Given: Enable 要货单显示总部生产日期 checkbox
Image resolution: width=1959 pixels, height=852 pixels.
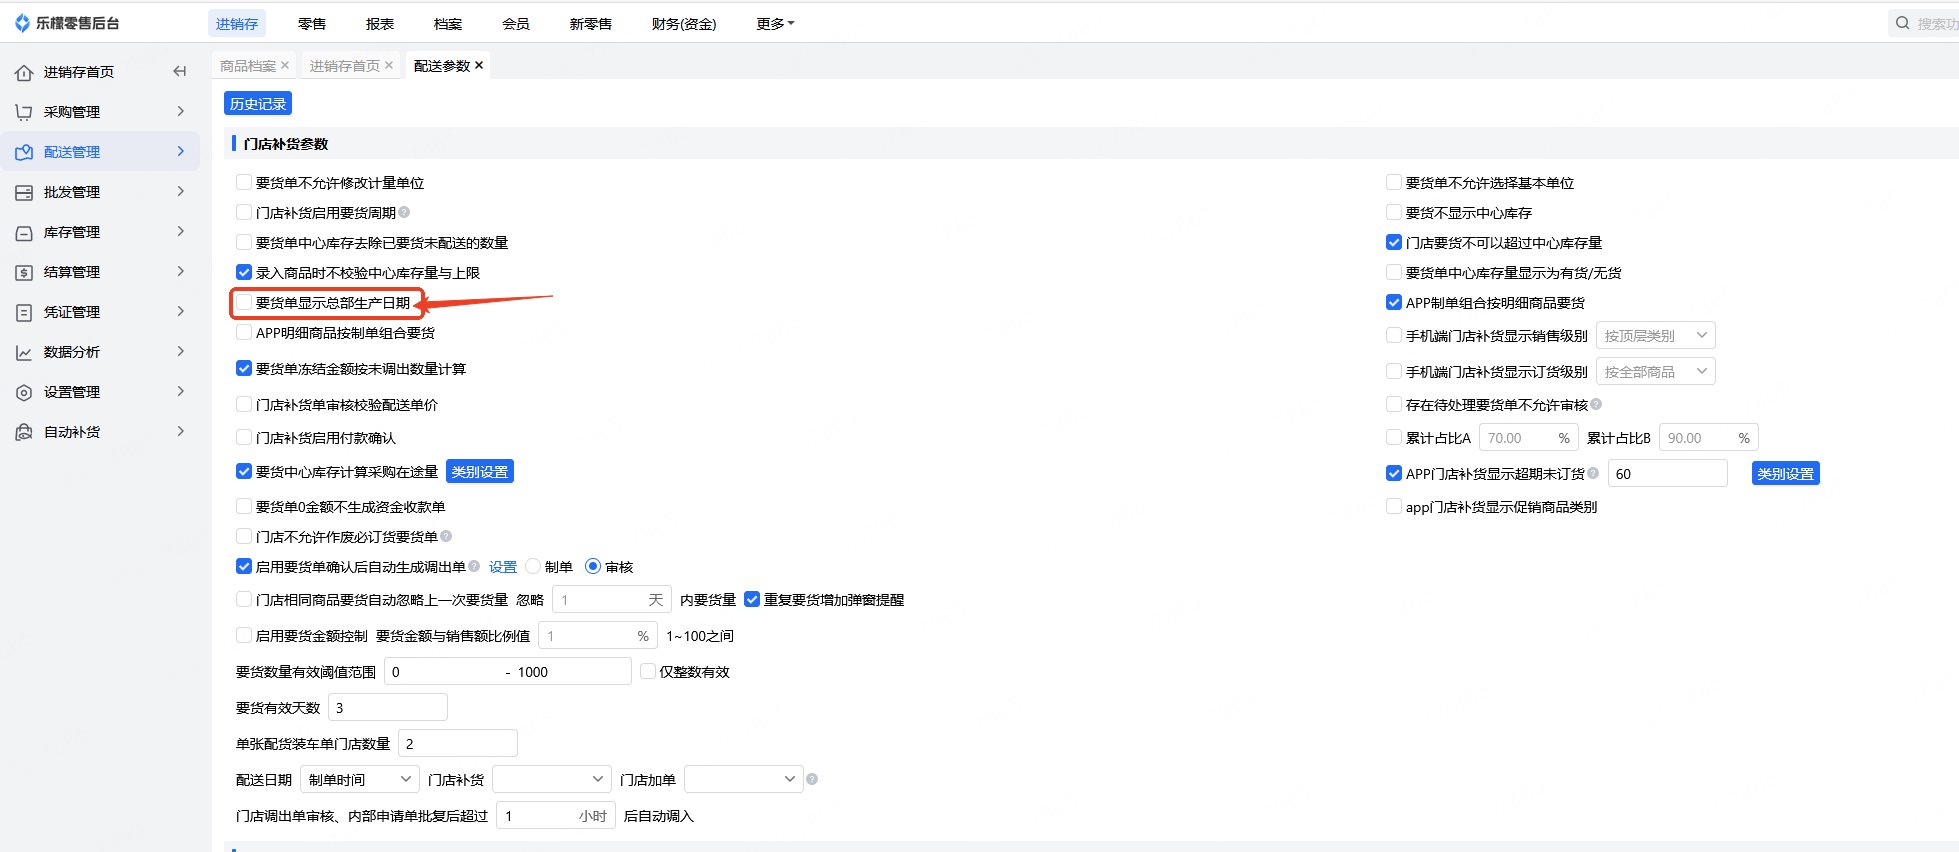Looking at the screenshot, I should 244,302.
